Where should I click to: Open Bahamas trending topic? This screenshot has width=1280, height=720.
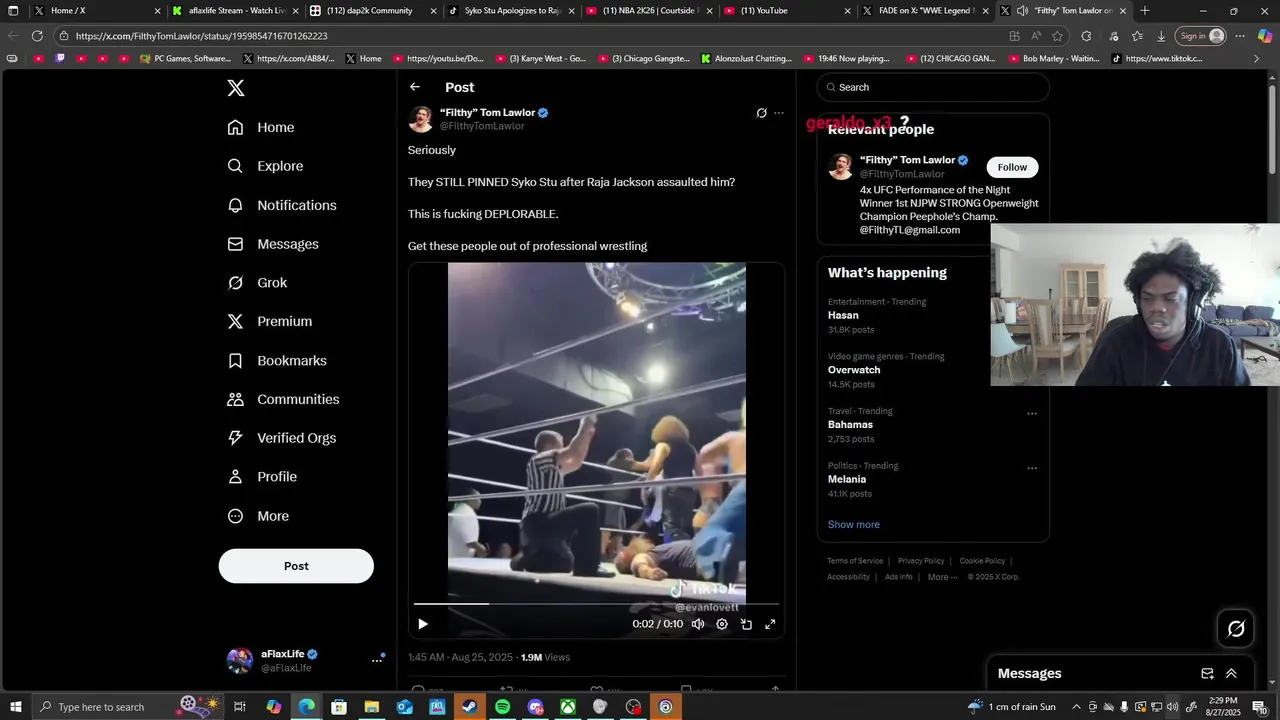(x=850, y=425)
